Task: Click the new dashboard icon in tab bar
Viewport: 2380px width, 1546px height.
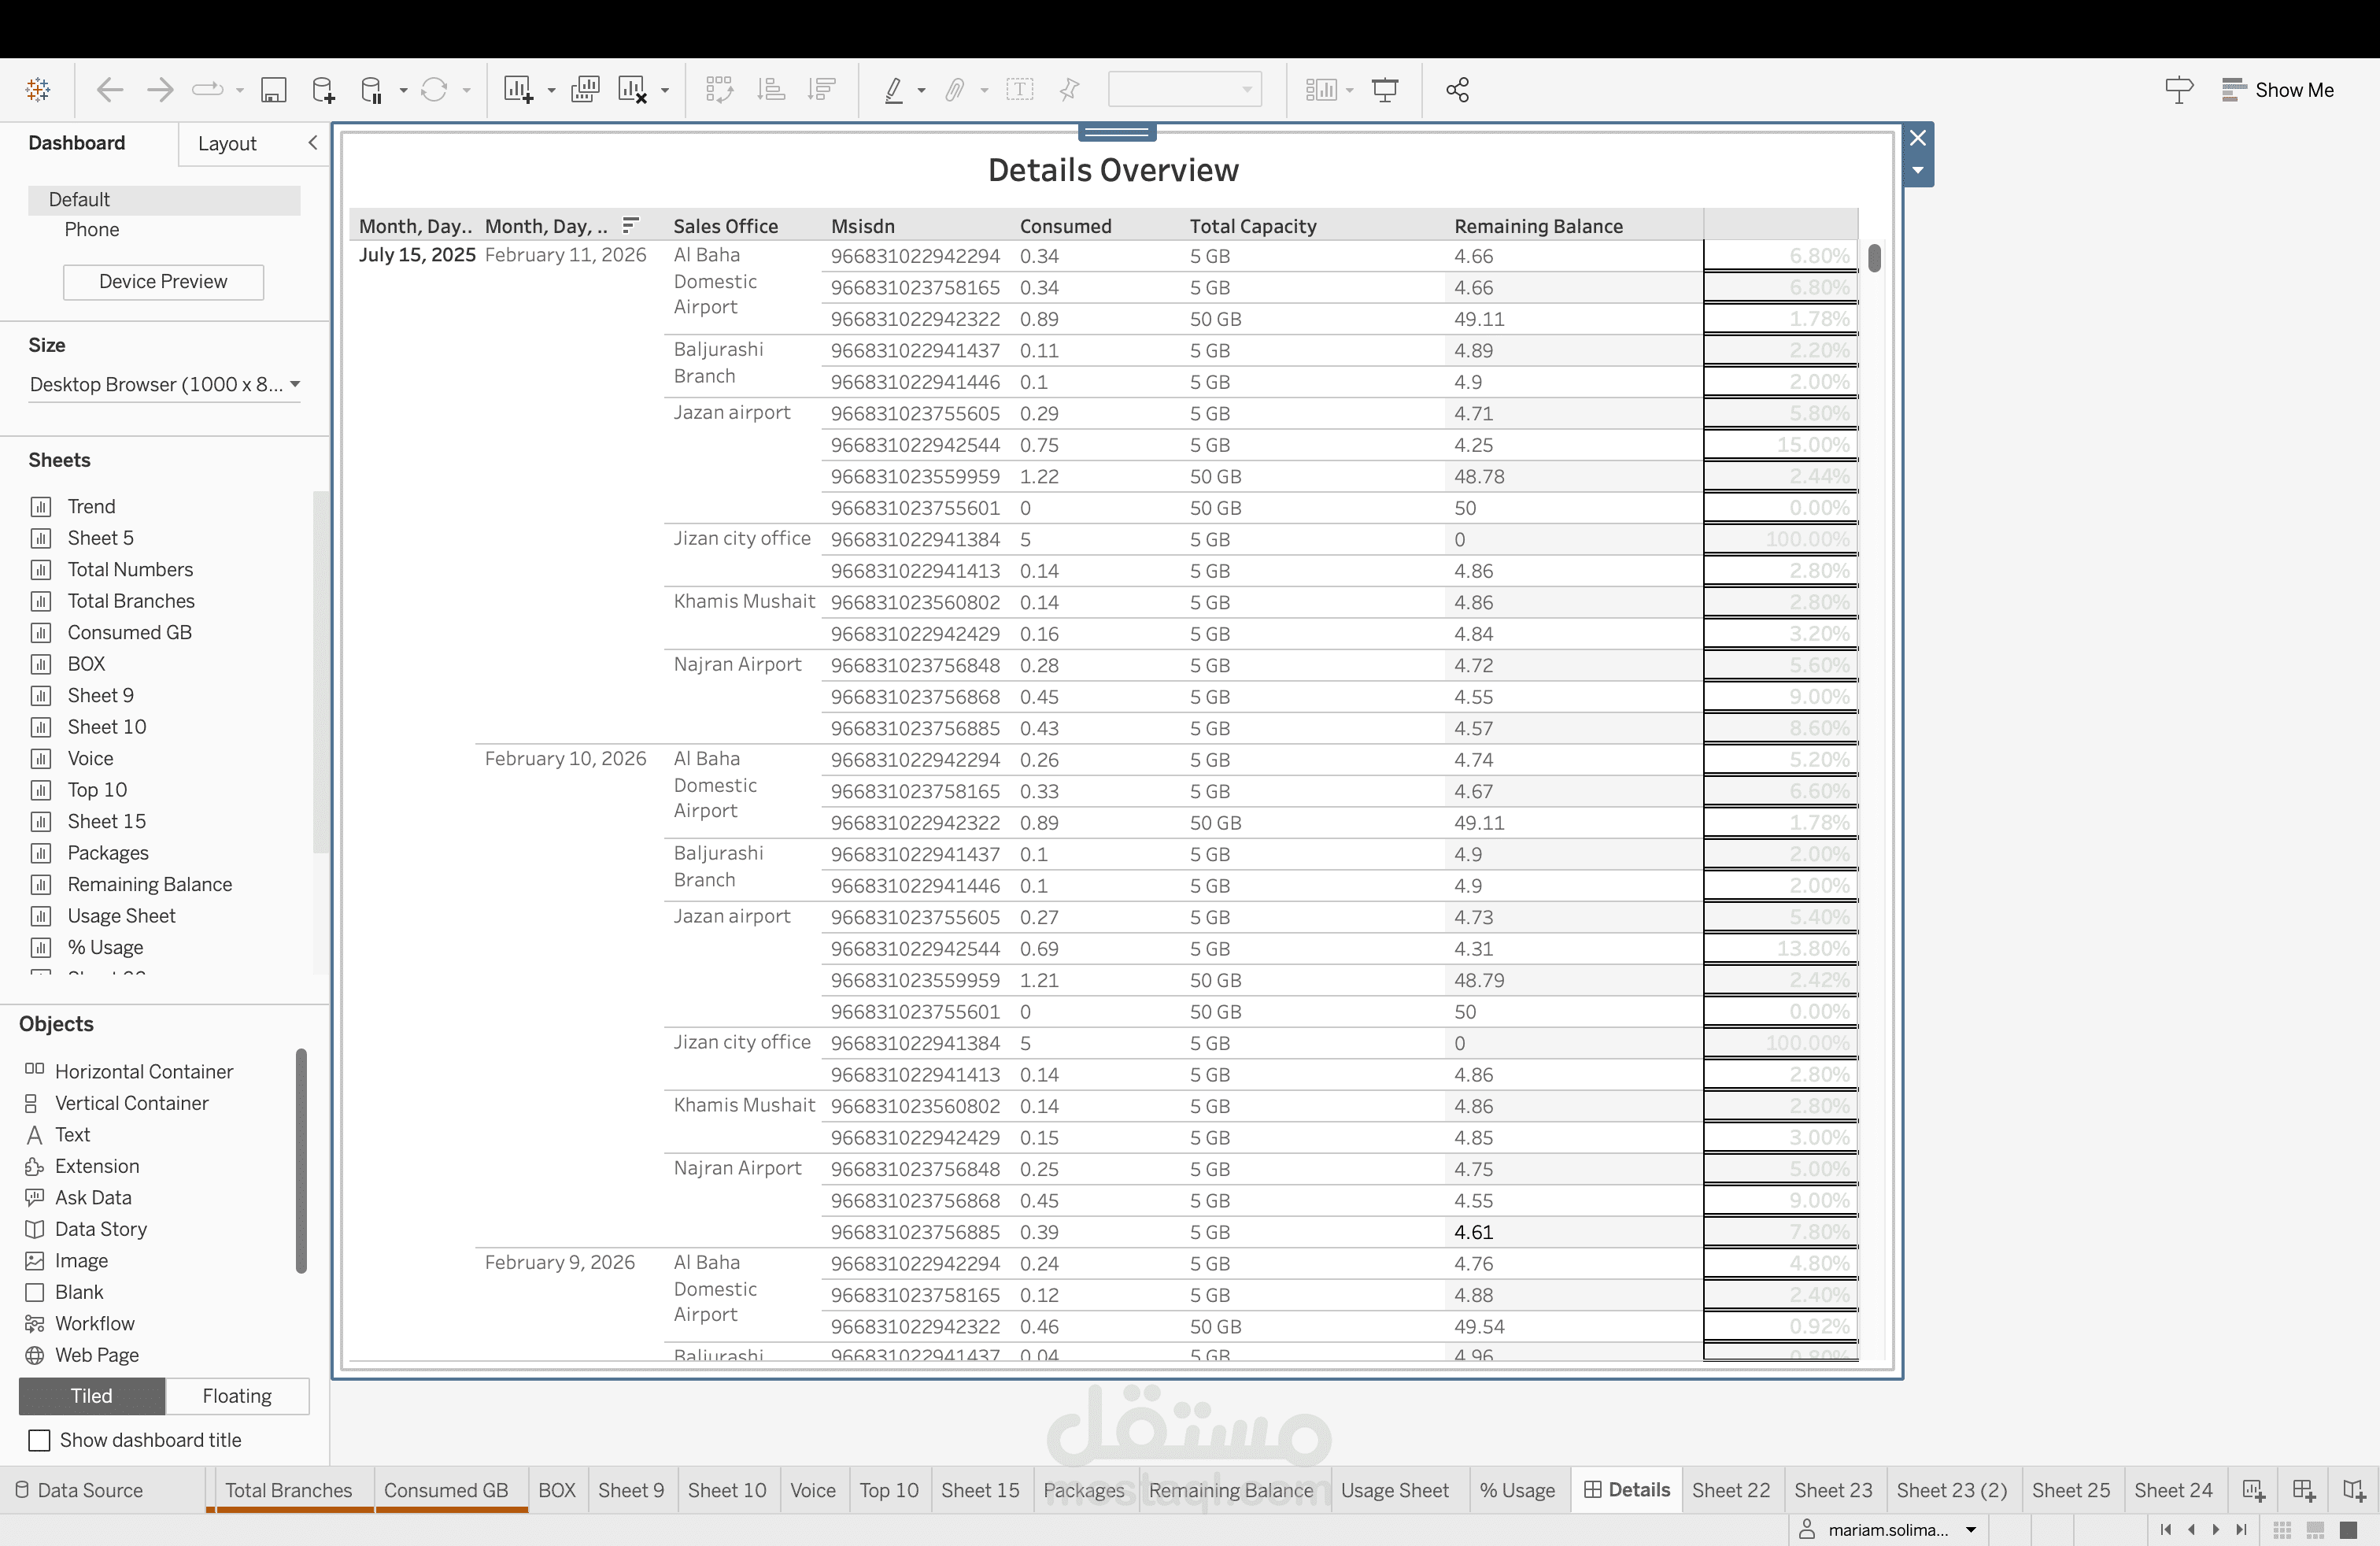Action: [x=2303, y=1490]
